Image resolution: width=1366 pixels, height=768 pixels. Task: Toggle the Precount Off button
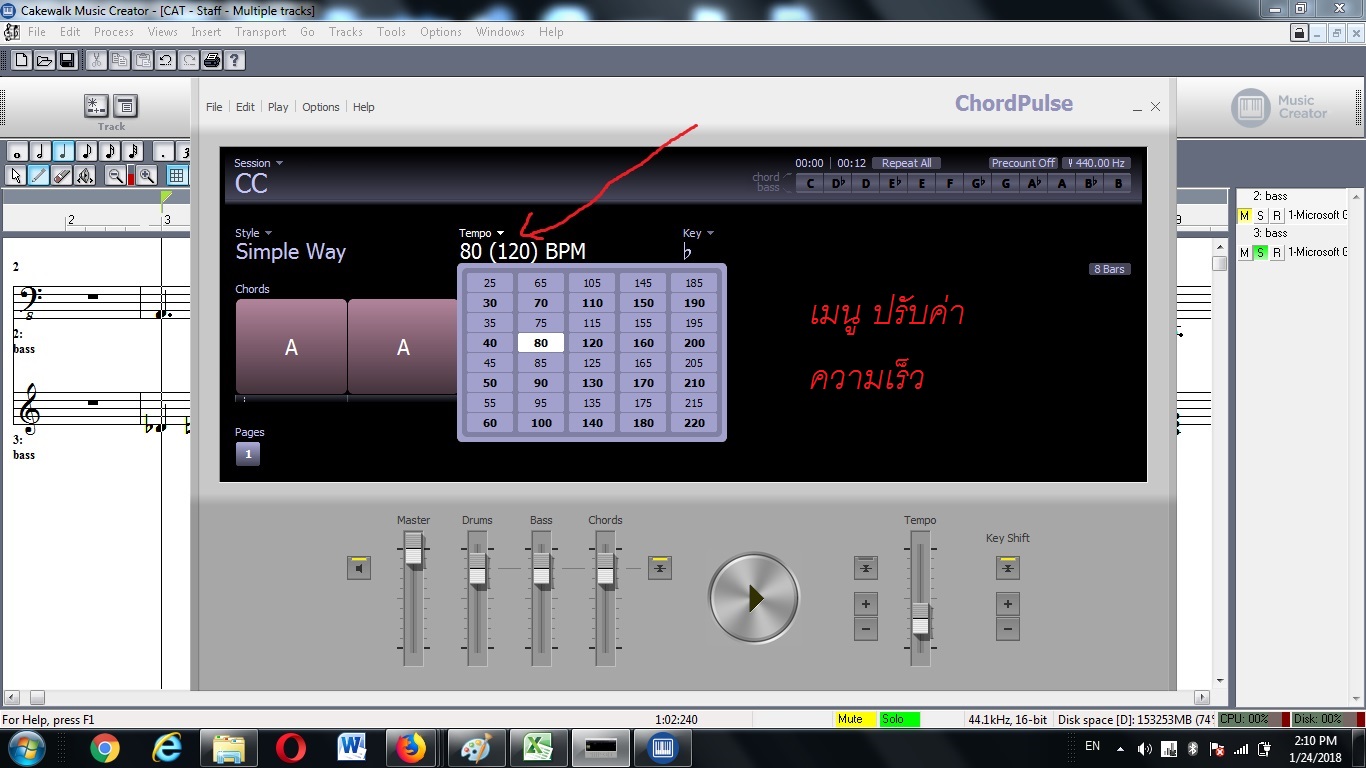(1023, 163)
